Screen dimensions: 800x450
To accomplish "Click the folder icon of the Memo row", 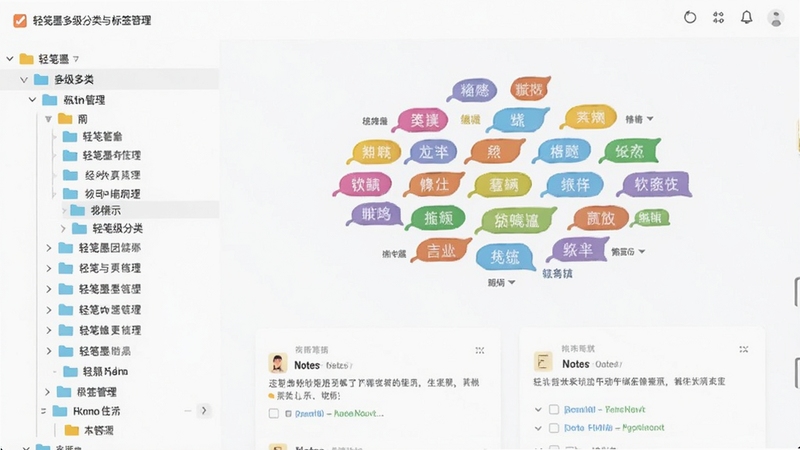I will 70,371.
